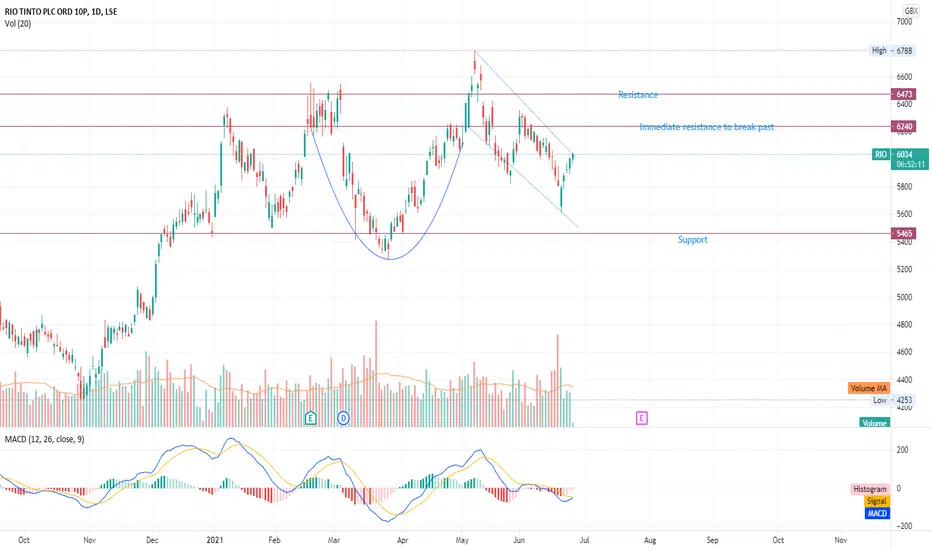Click the 200 value on MACD axis
Image resolution: width=932 pixels, height=550 pixels.
pyautogui.click(x=902, y=450)
